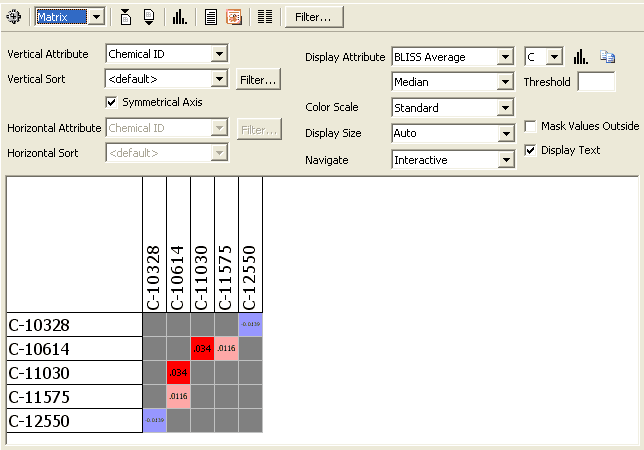Click the bar chart icon in top toolbar
Viewport: 644px width, 450px height.
[x=179, y=17]
